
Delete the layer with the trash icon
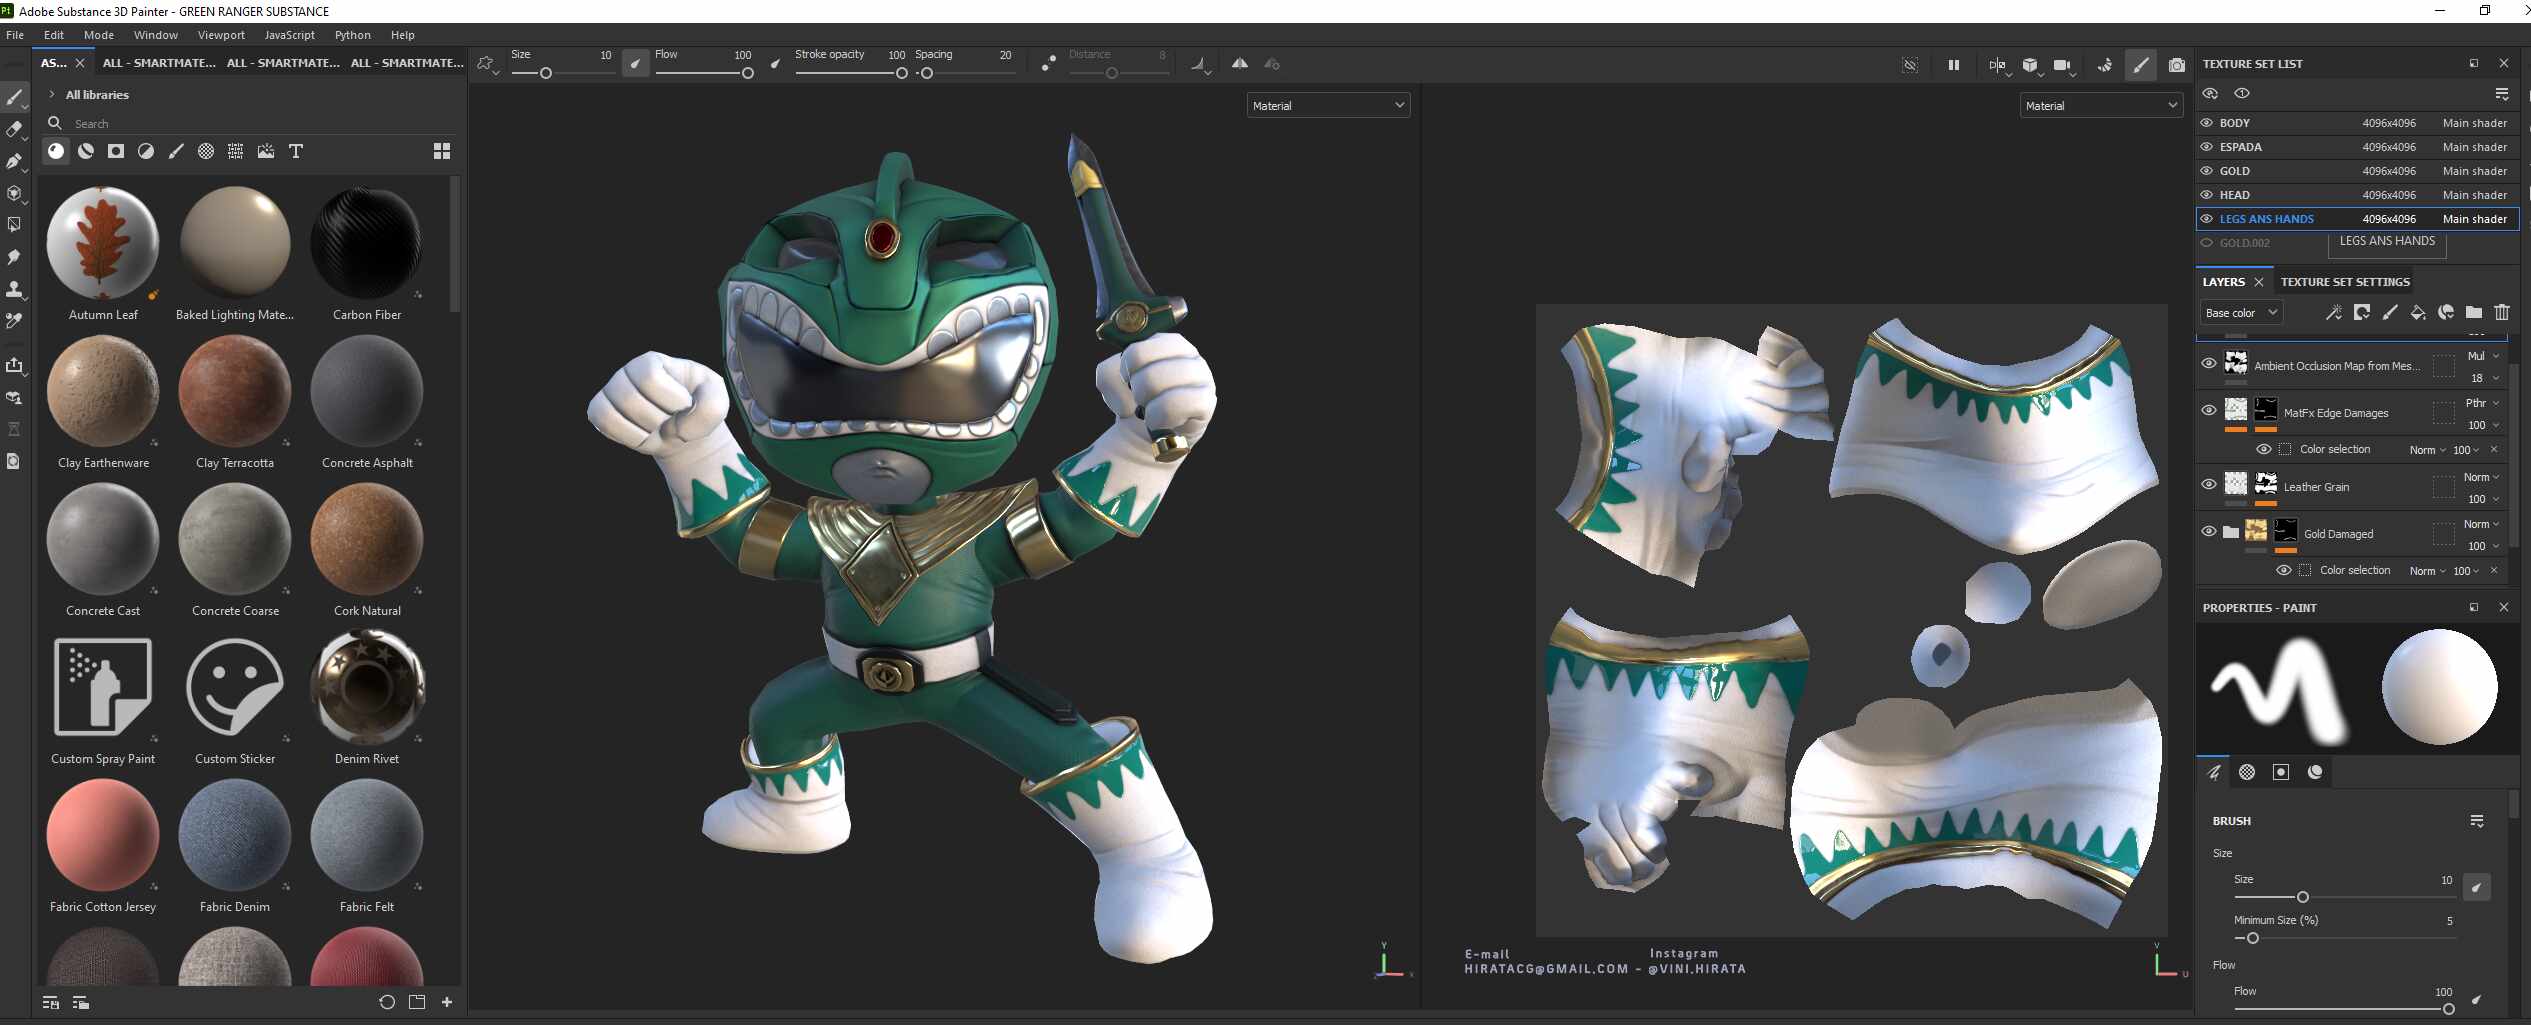coord(2502,313)
